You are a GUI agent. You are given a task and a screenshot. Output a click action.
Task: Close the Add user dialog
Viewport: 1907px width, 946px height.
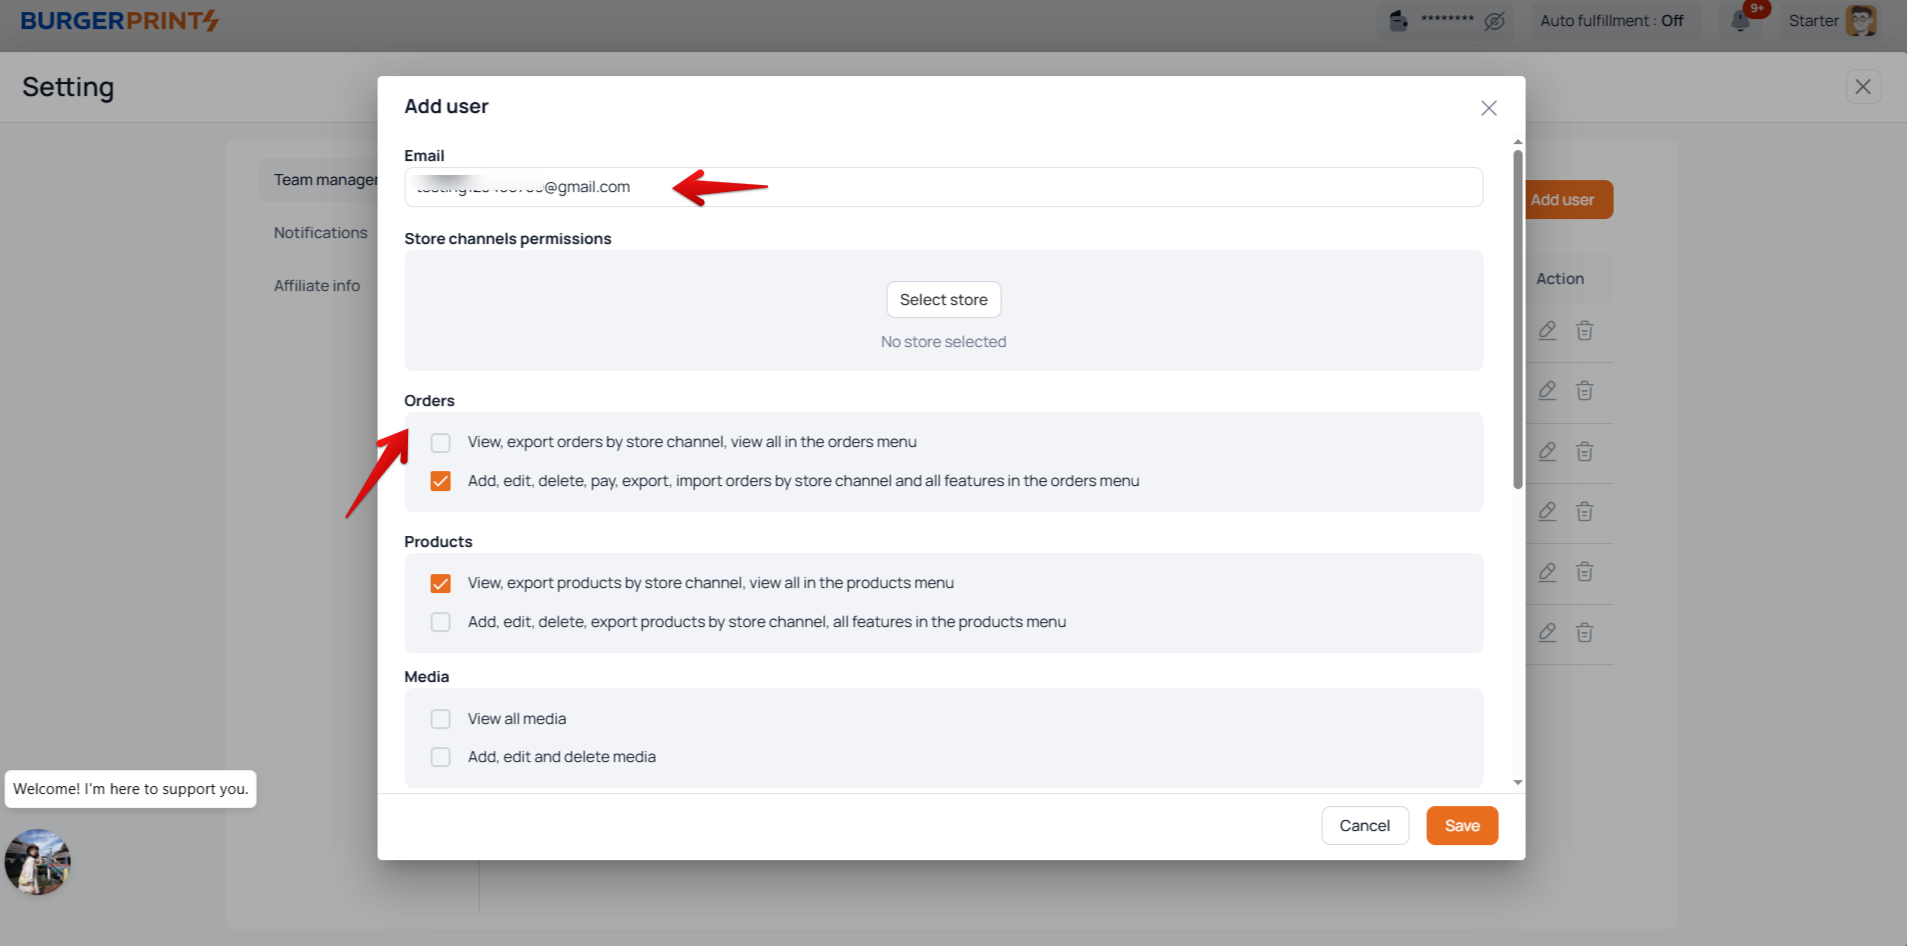(x=1488, y=108)
